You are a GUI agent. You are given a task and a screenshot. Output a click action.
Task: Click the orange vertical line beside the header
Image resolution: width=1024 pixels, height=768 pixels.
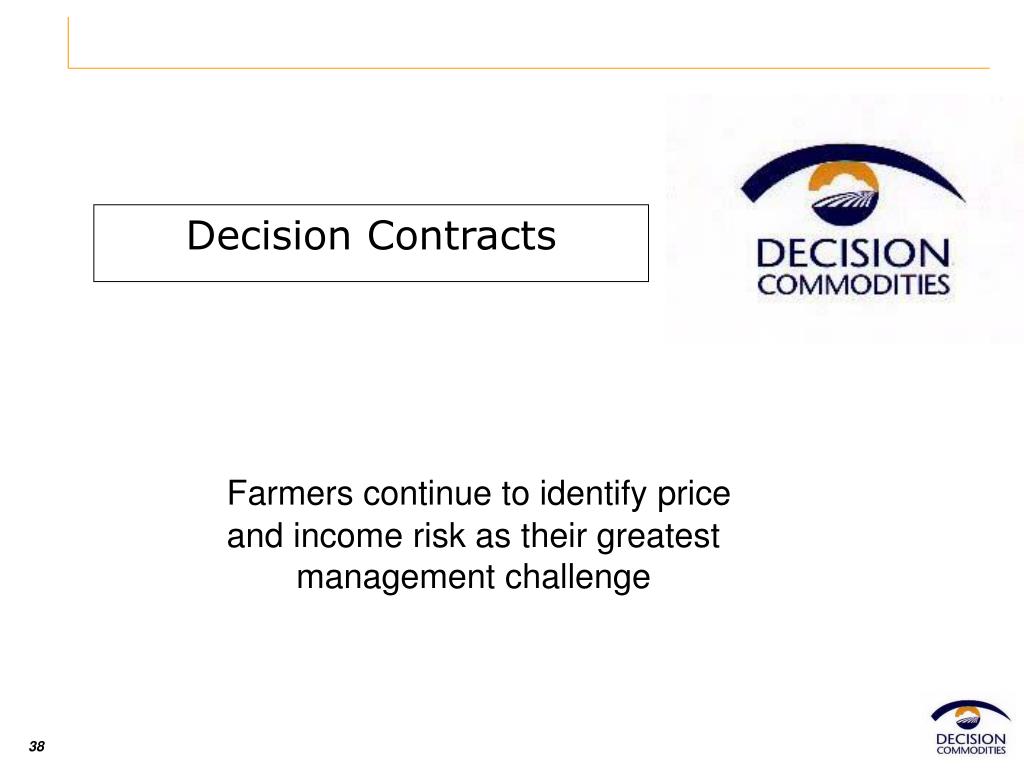[x=68, y=42]
